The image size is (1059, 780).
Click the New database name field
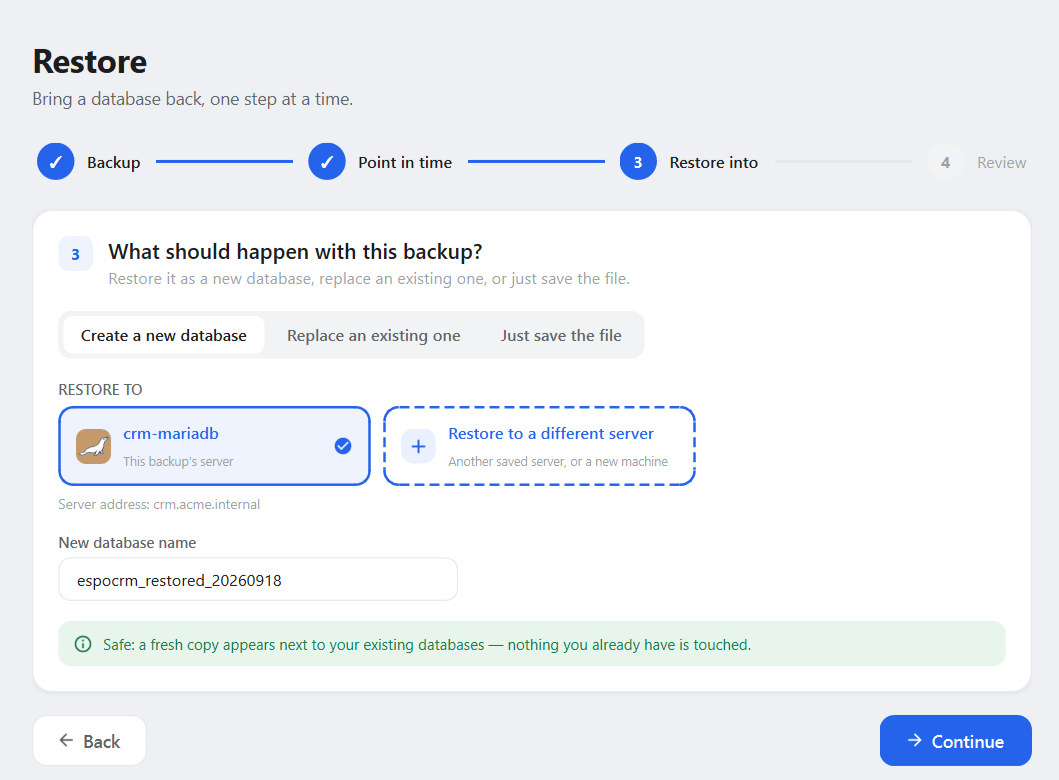click(x=258, y=579)
